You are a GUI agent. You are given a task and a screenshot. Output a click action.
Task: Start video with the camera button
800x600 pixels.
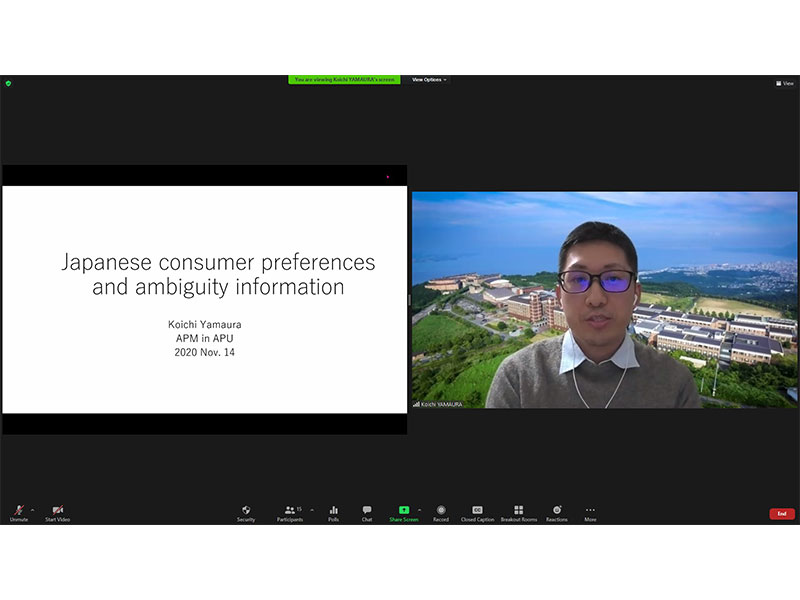[x=57, y=512]
